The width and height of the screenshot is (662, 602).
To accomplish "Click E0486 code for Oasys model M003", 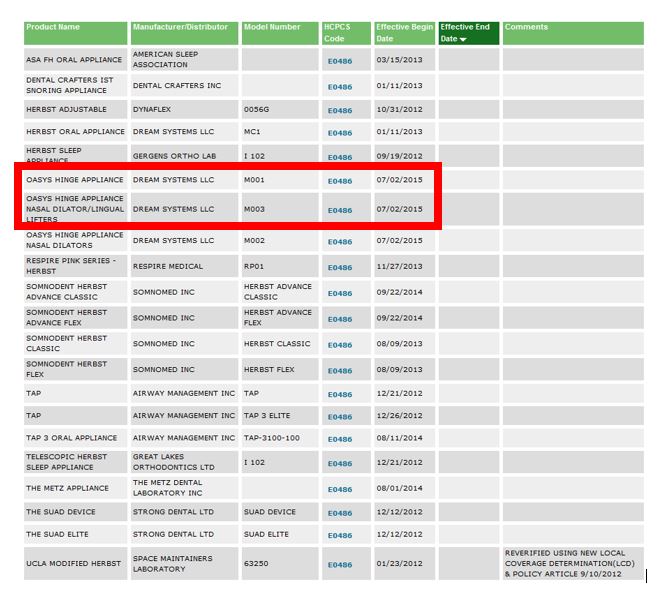I will [340, 210].
